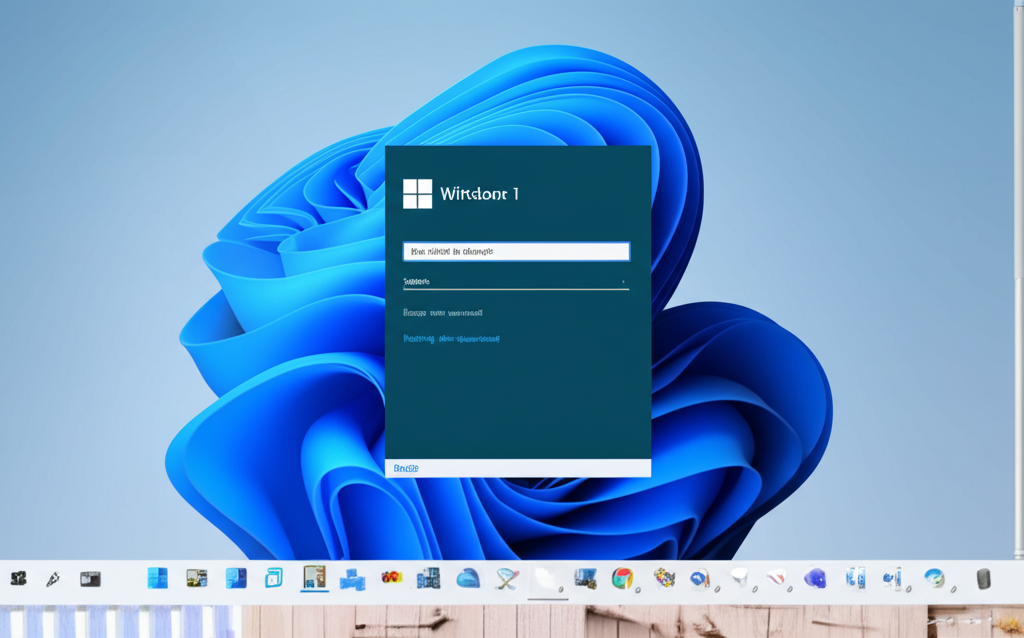
Task: Open the underlined beige document icon in the taskbar
Action: 314,577
